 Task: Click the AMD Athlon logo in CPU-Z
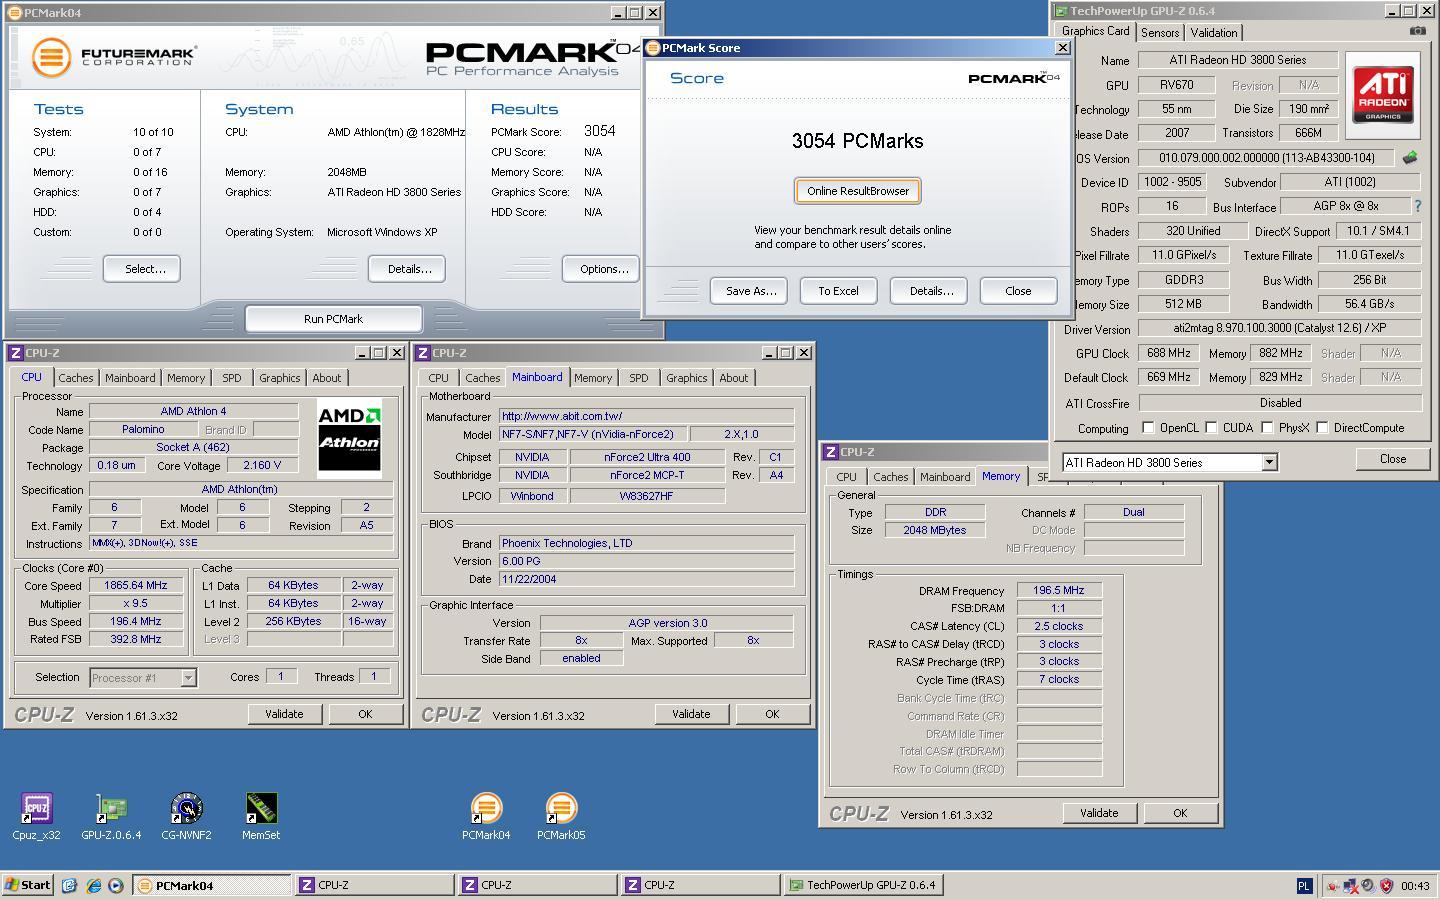click(349, 436)
